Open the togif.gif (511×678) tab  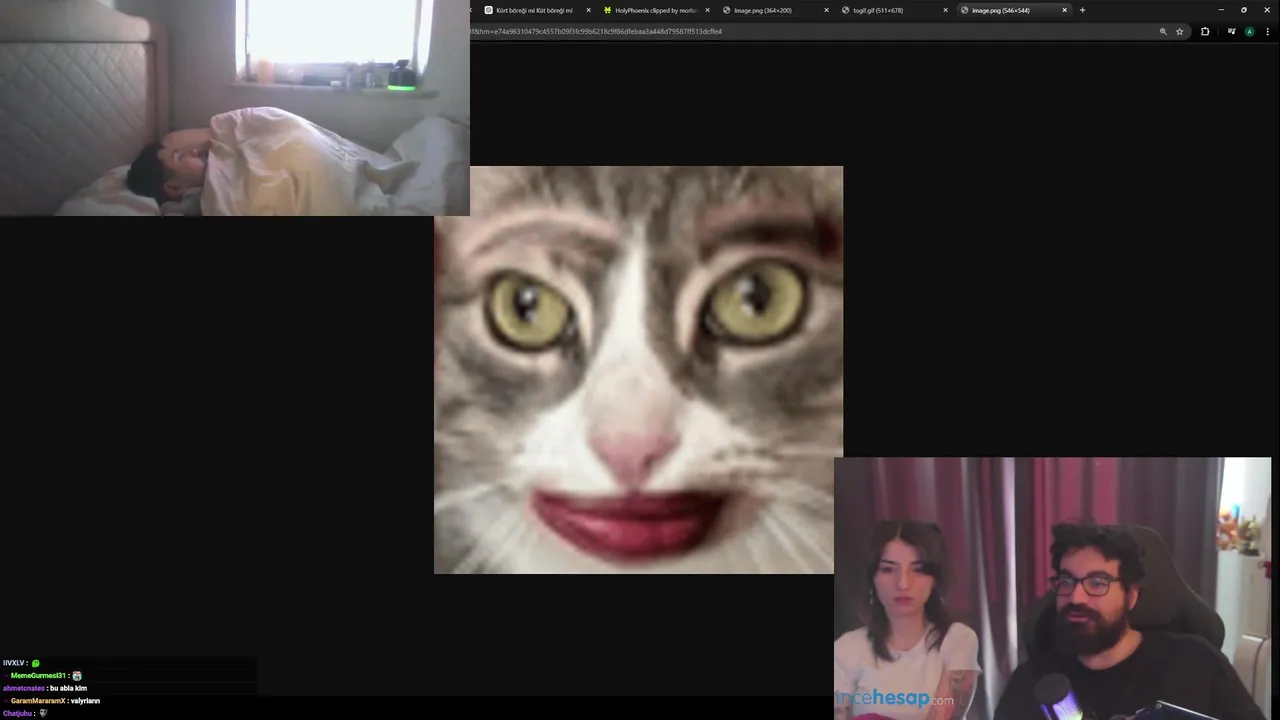(x=894, y=10)
